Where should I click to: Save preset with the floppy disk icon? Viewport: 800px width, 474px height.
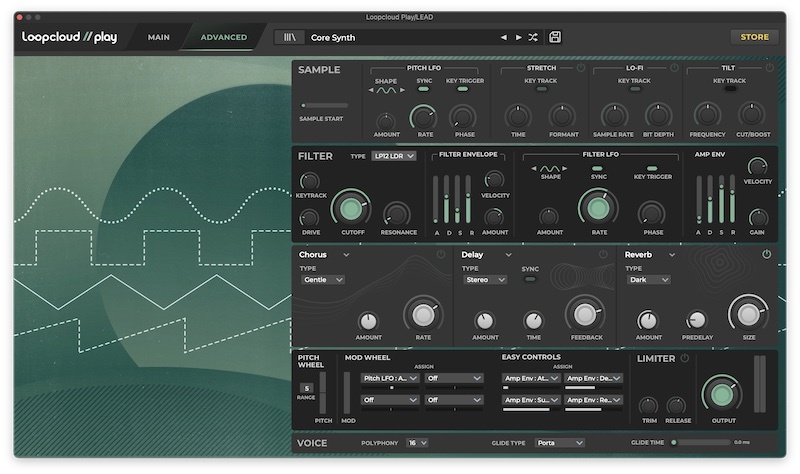tap(555, 37)
